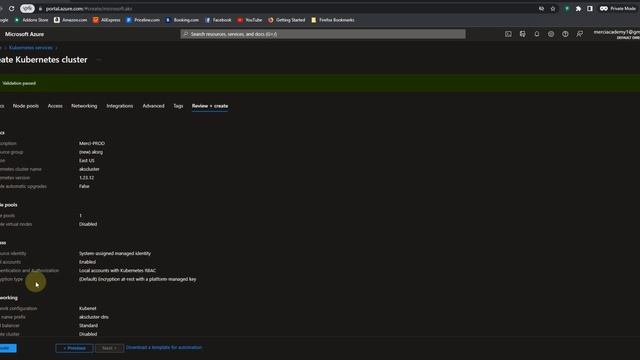The height and width of the screenshot is (360, 640).
Task: Open Azure feedback icon
Action: coord(580,34)
